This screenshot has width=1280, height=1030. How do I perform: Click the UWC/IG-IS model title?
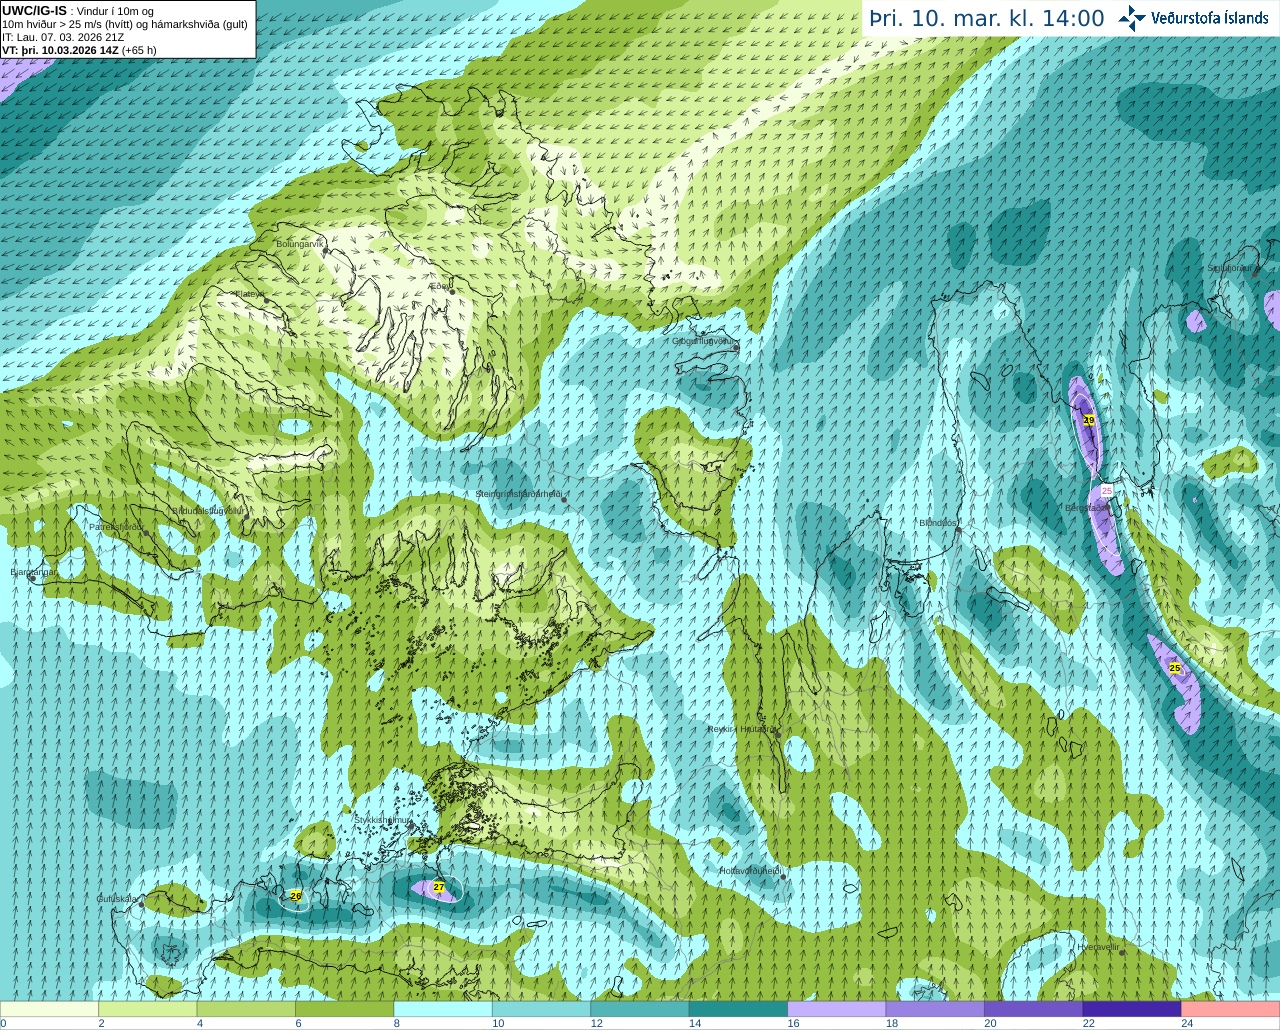[34, 10]
